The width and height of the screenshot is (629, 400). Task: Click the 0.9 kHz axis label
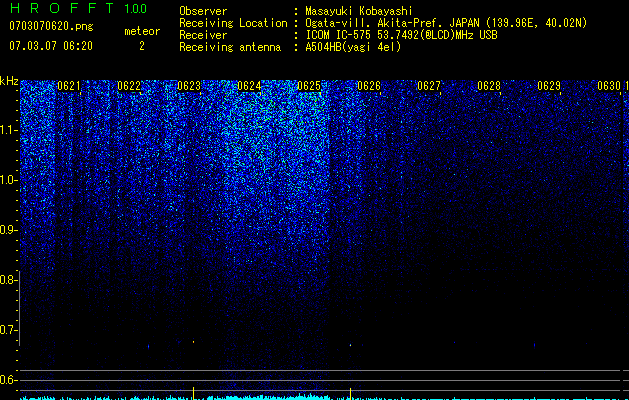pyautogui.click(x=8, y=230)
